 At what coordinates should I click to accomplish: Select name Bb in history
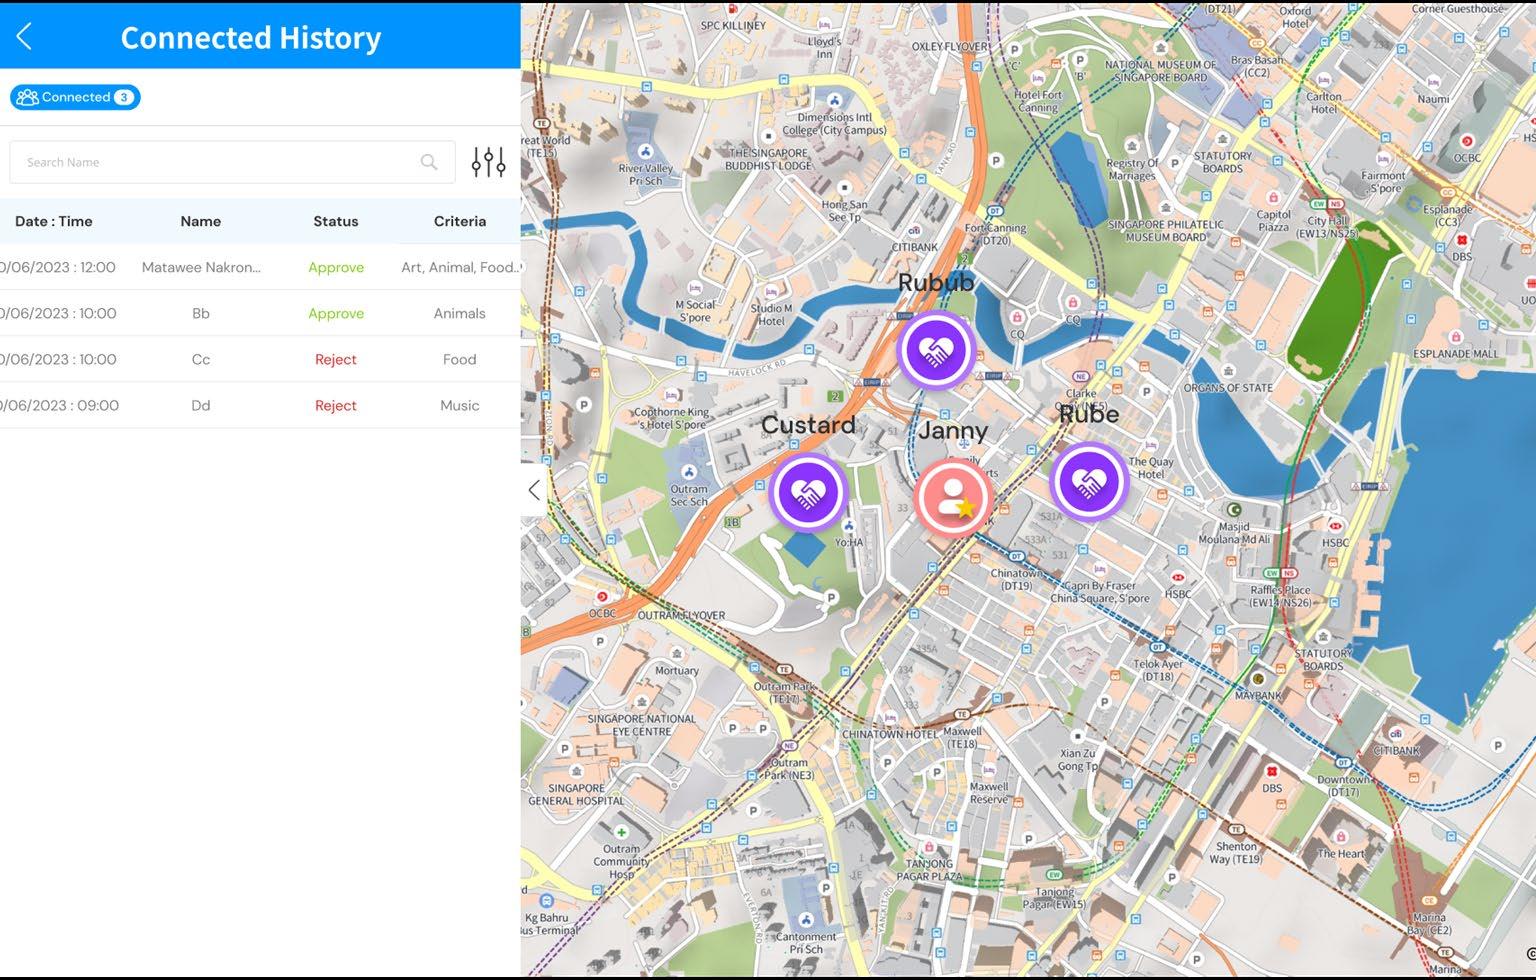point(201,313)
